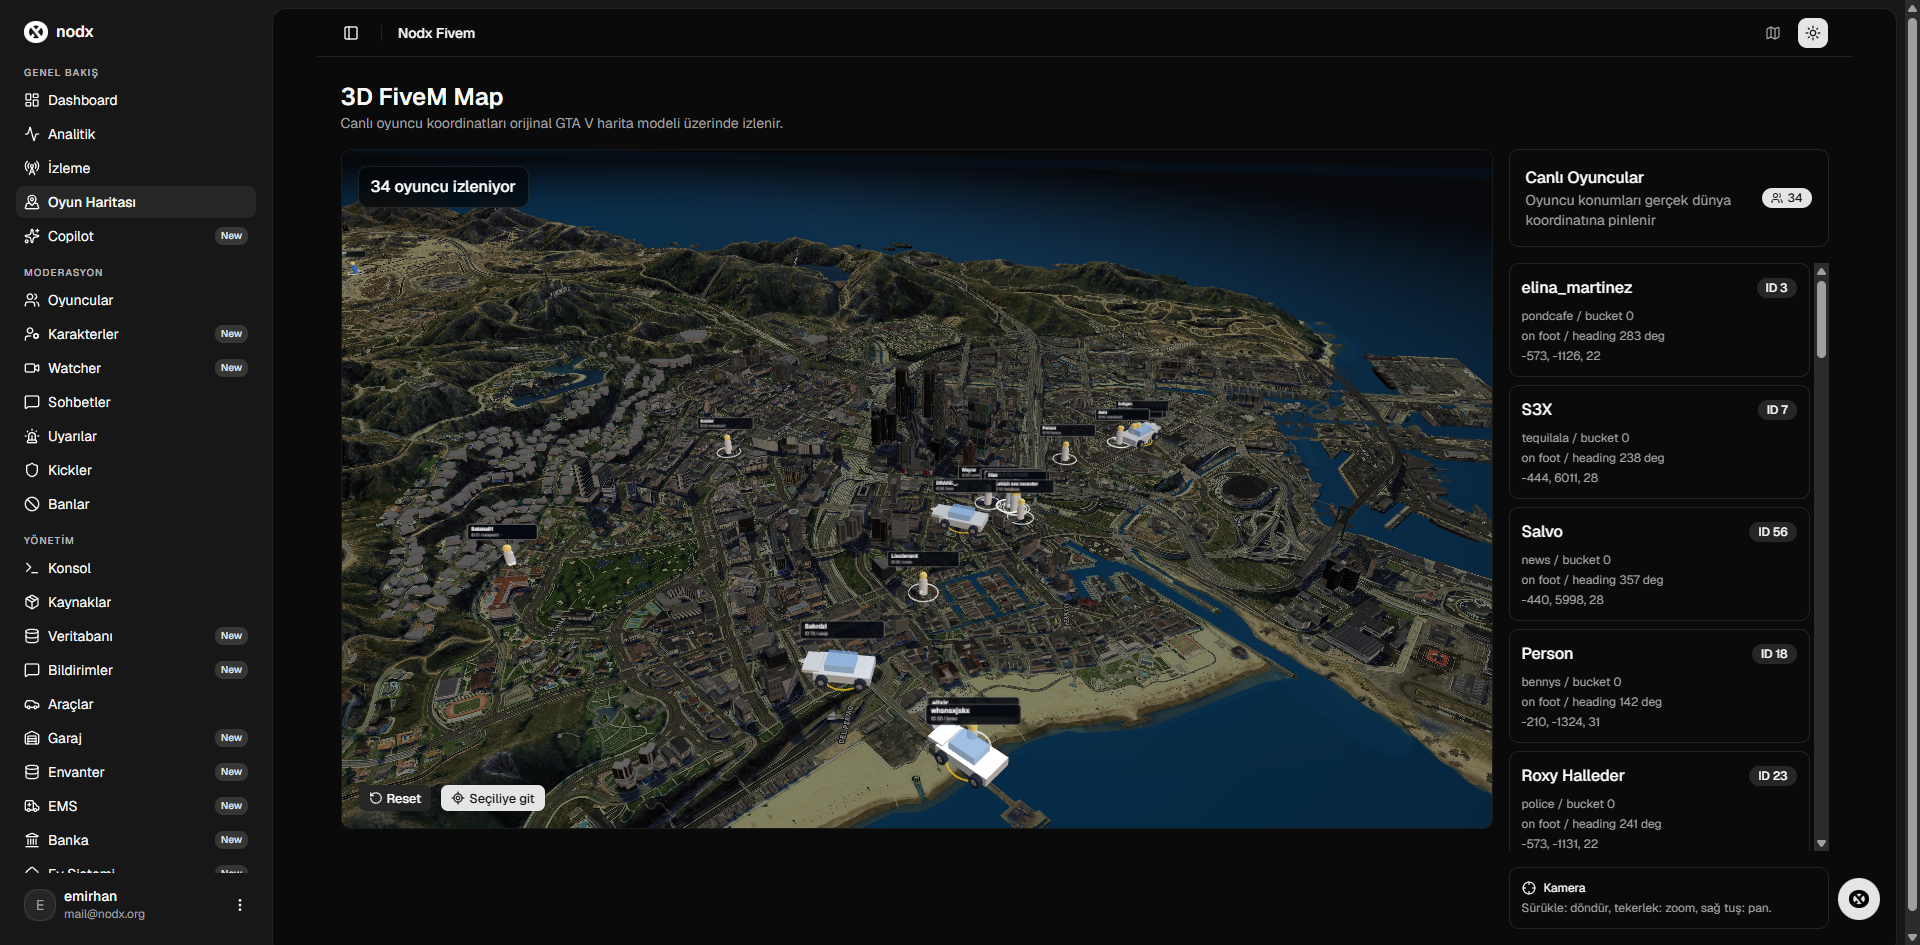Click coordinates -573, -1126, 22 text
This screenshot has height=945, width=1920.
pos(1561,356)
